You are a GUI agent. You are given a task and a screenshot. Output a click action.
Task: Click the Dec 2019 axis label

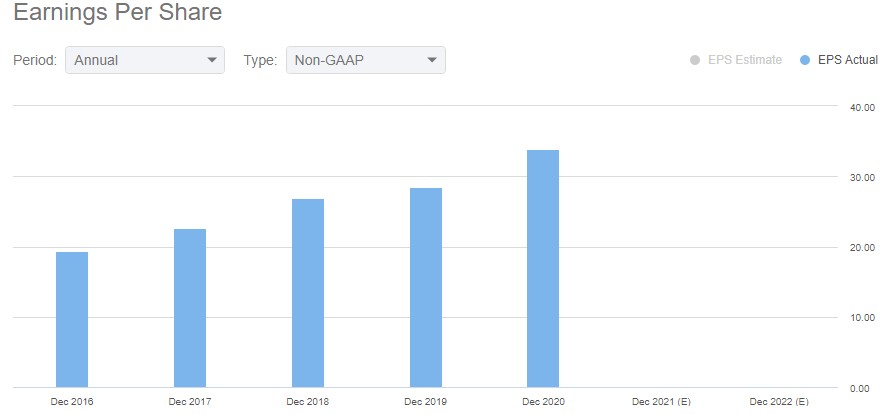[x=426, y=401]
